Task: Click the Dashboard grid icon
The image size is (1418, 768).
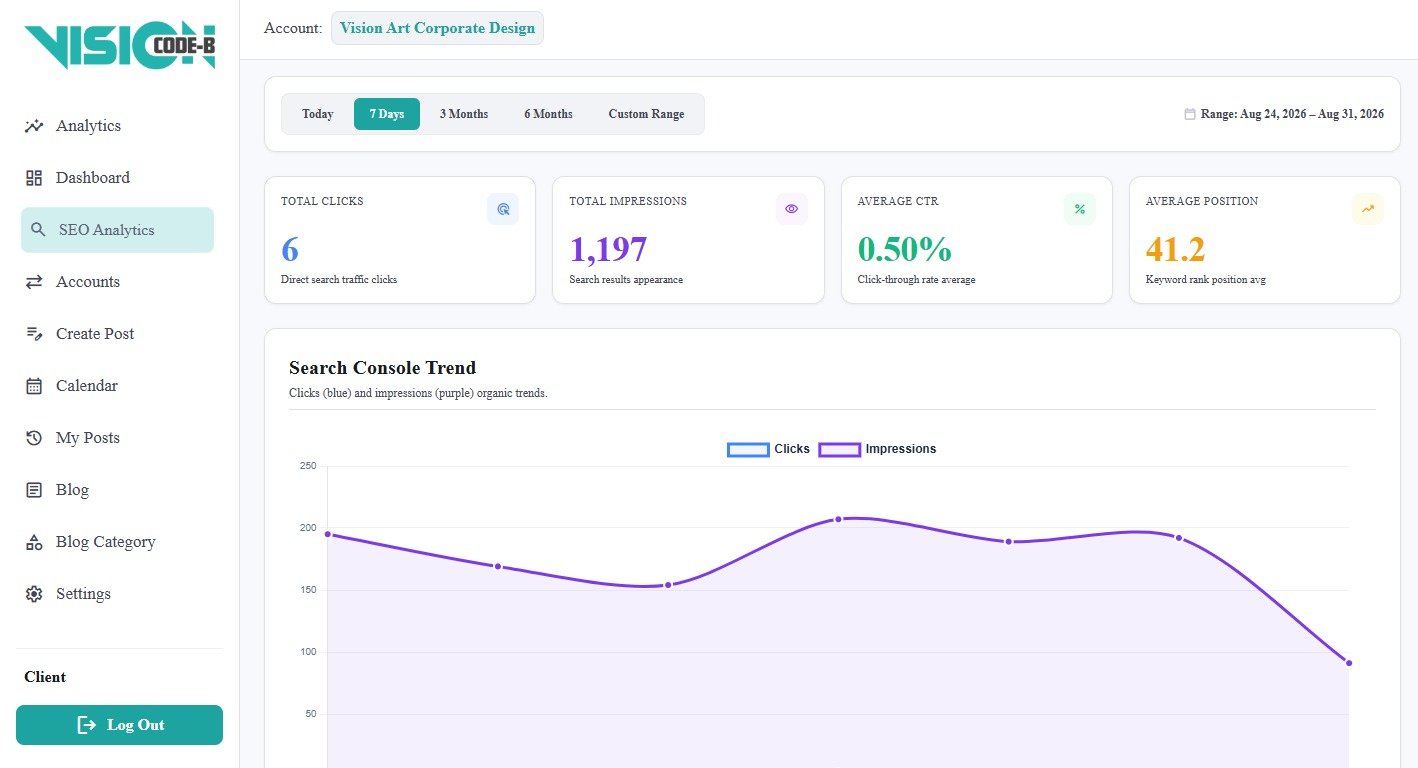Action: pyautogui.click(x=34, y=178)
